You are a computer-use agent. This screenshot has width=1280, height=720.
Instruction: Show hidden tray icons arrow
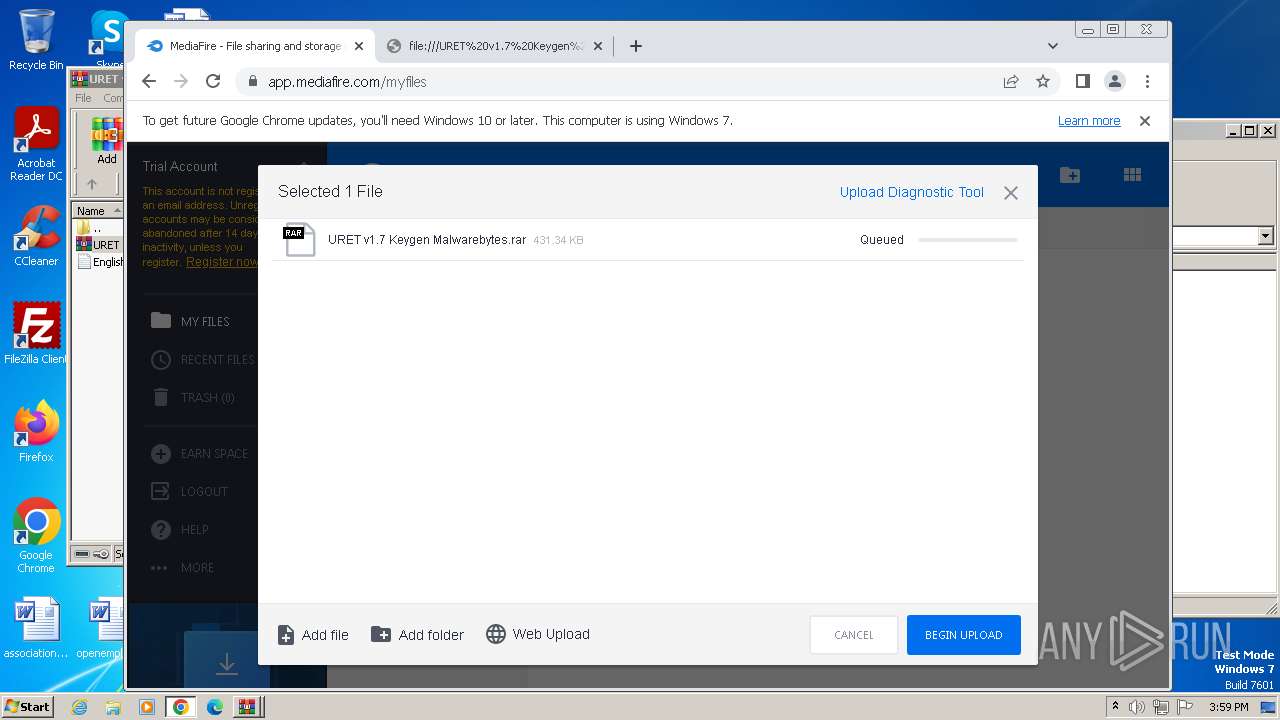click(x=1115, y=707)
